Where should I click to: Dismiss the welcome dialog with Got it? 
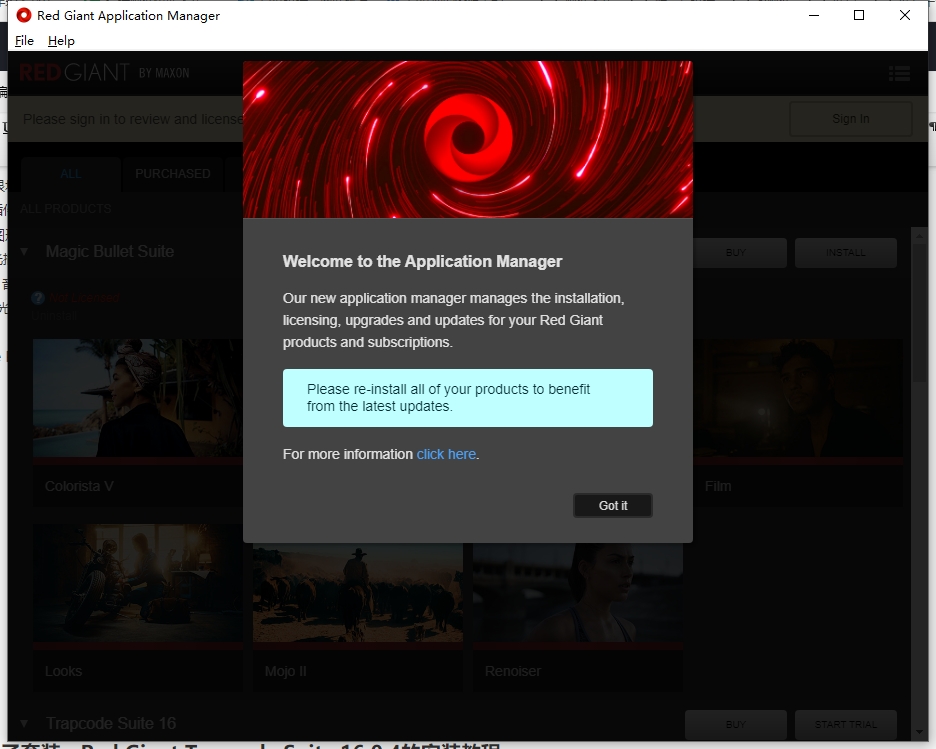point(612,506)
